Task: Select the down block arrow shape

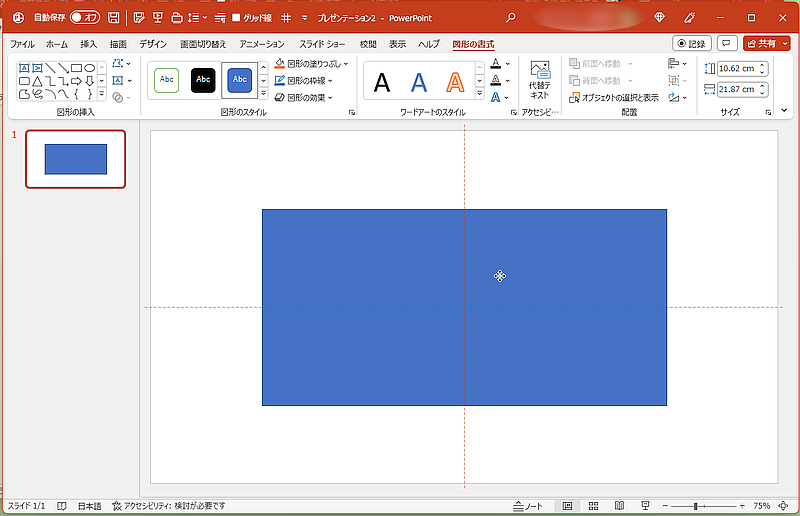Action: 89,81
